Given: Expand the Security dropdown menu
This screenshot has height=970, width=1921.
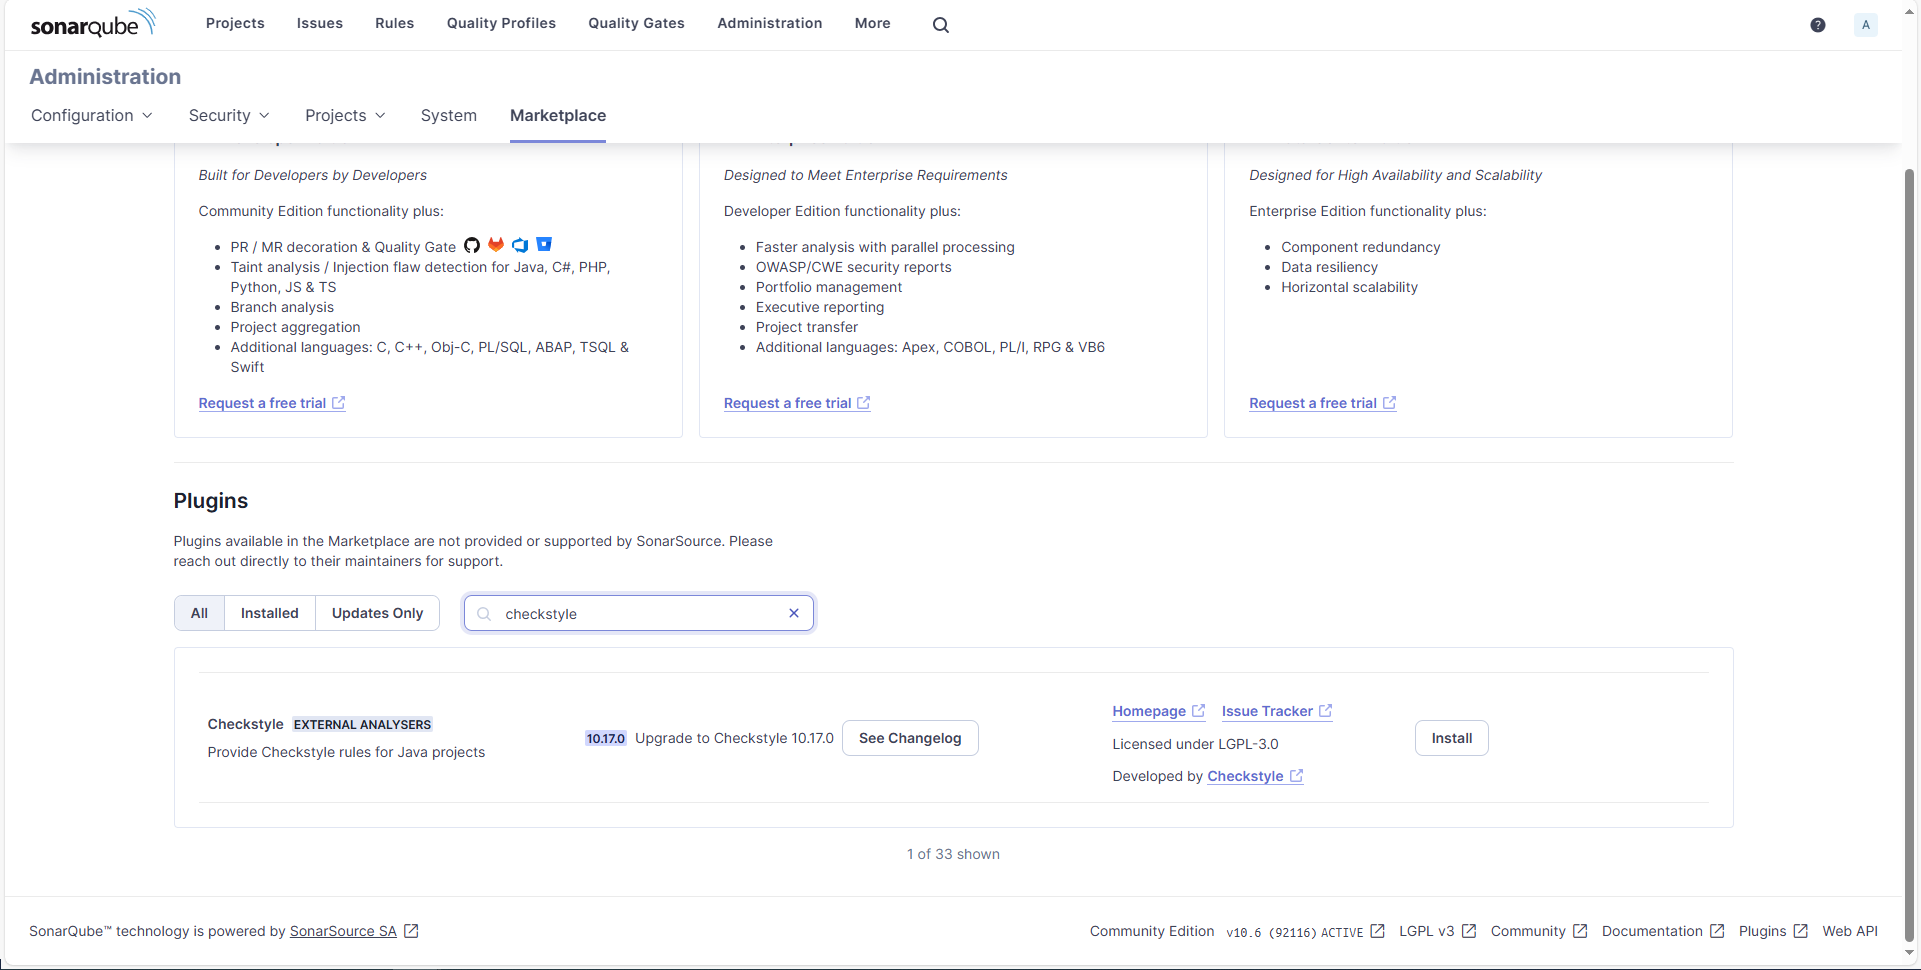Looking at the screenshot, I should tap(229, 115).
